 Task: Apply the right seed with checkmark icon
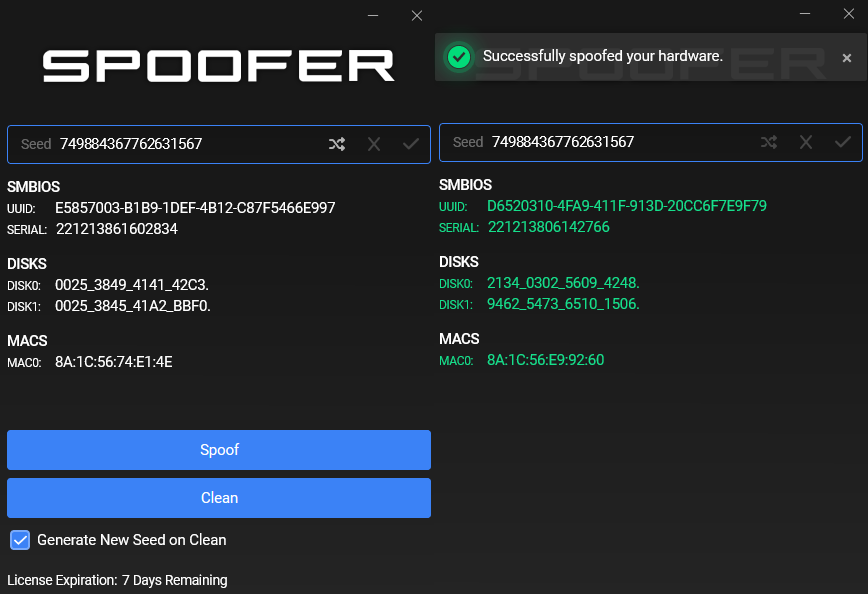point(842,141)
